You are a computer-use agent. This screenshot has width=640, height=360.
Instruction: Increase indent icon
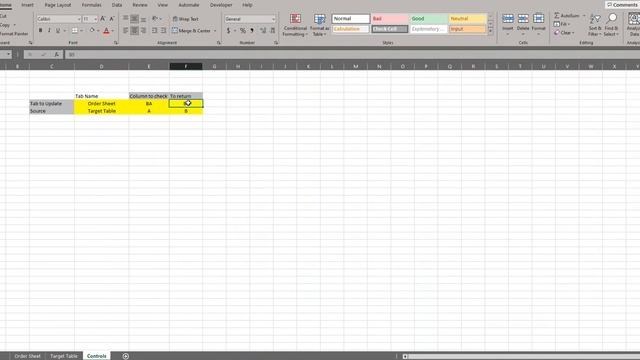coord(164,31)
